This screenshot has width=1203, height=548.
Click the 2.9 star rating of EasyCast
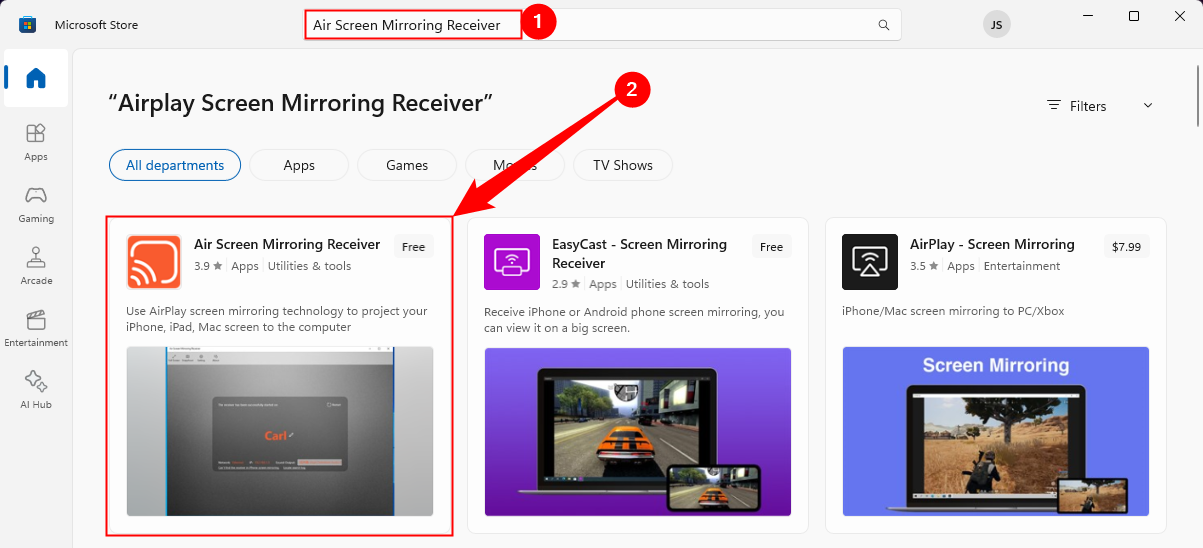tap(566, 284)
